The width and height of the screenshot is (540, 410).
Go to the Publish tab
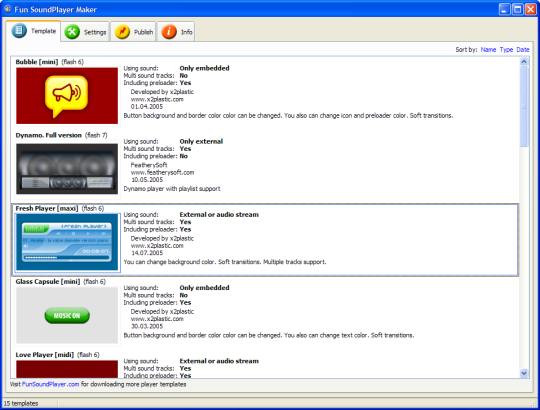134,32
